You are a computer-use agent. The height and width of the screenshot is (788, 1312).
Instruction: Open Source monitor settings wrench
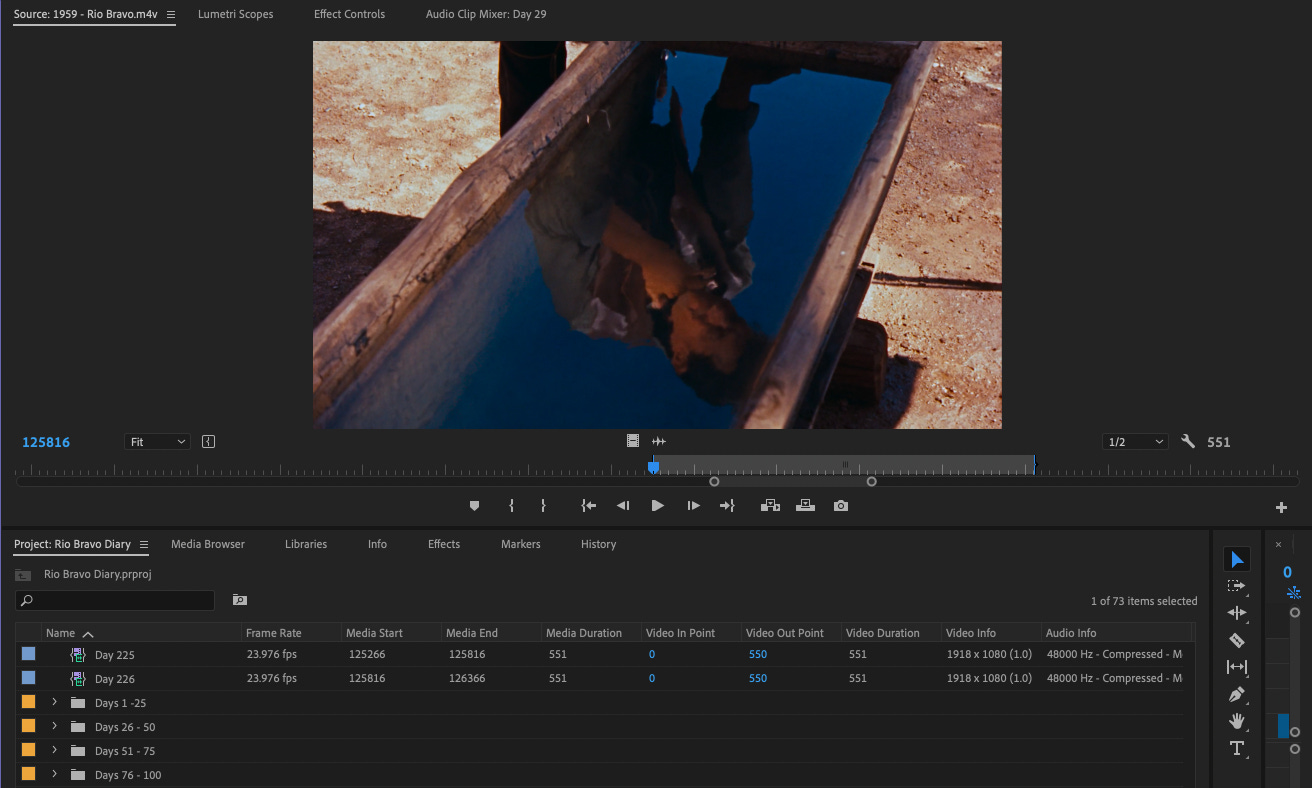tap(1188, 441)
